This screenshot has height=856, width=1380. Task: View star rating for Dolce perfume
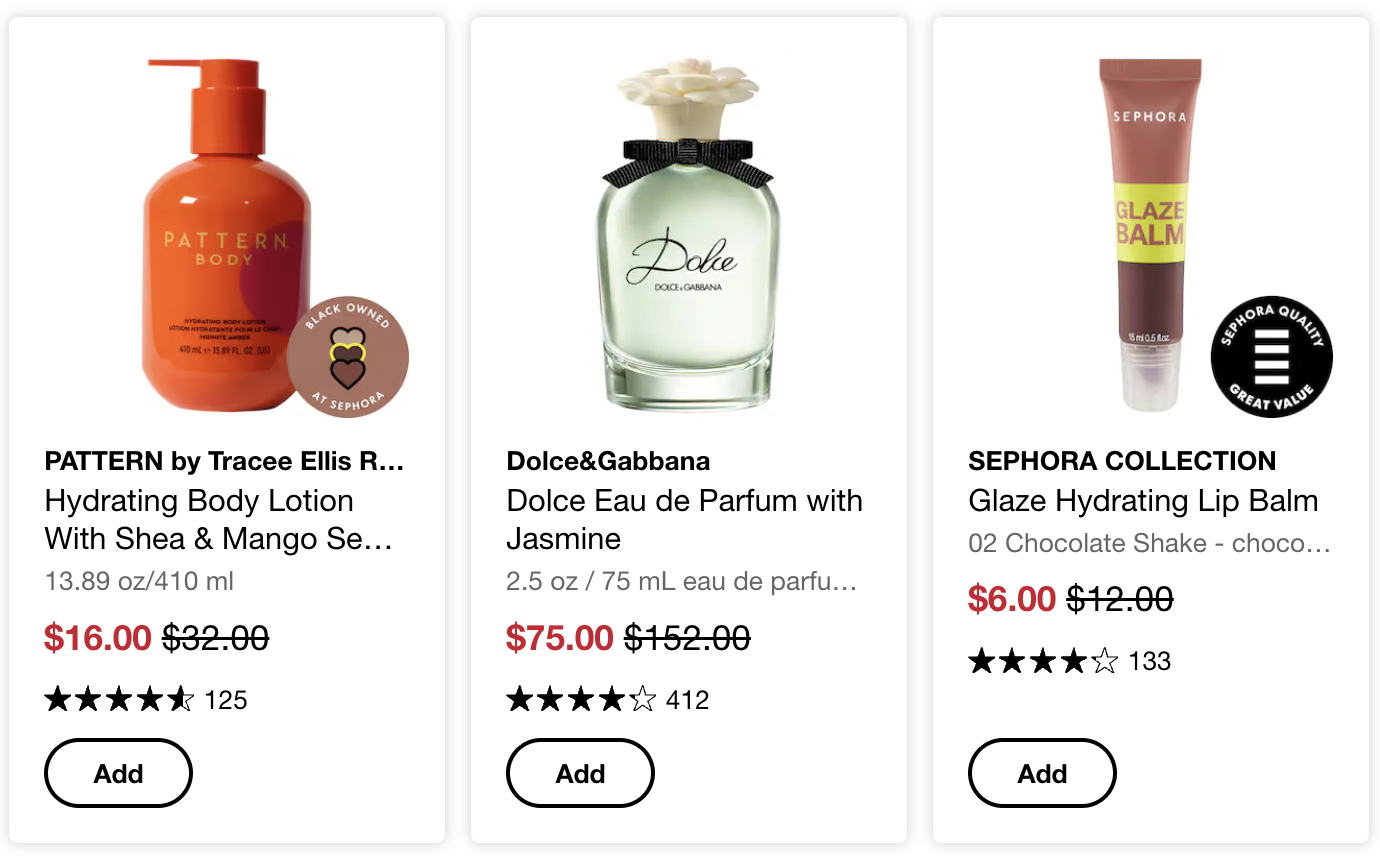[581, 700]
